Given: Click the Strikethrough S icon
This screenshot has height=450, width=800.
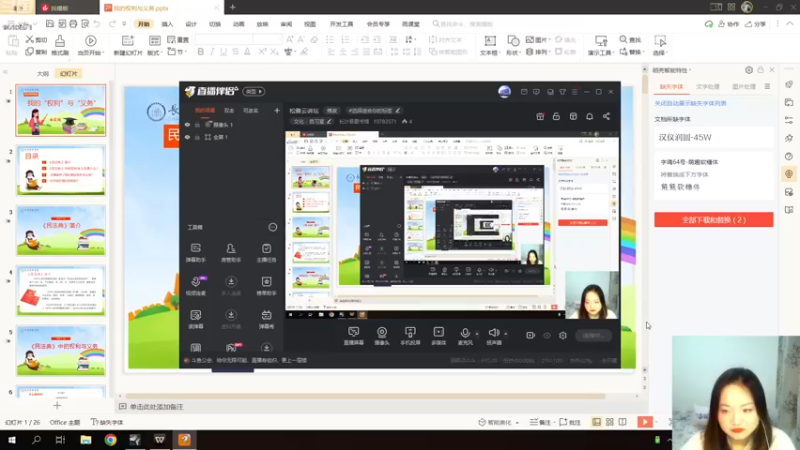Looking at the screenshot, I should point(235,52).
